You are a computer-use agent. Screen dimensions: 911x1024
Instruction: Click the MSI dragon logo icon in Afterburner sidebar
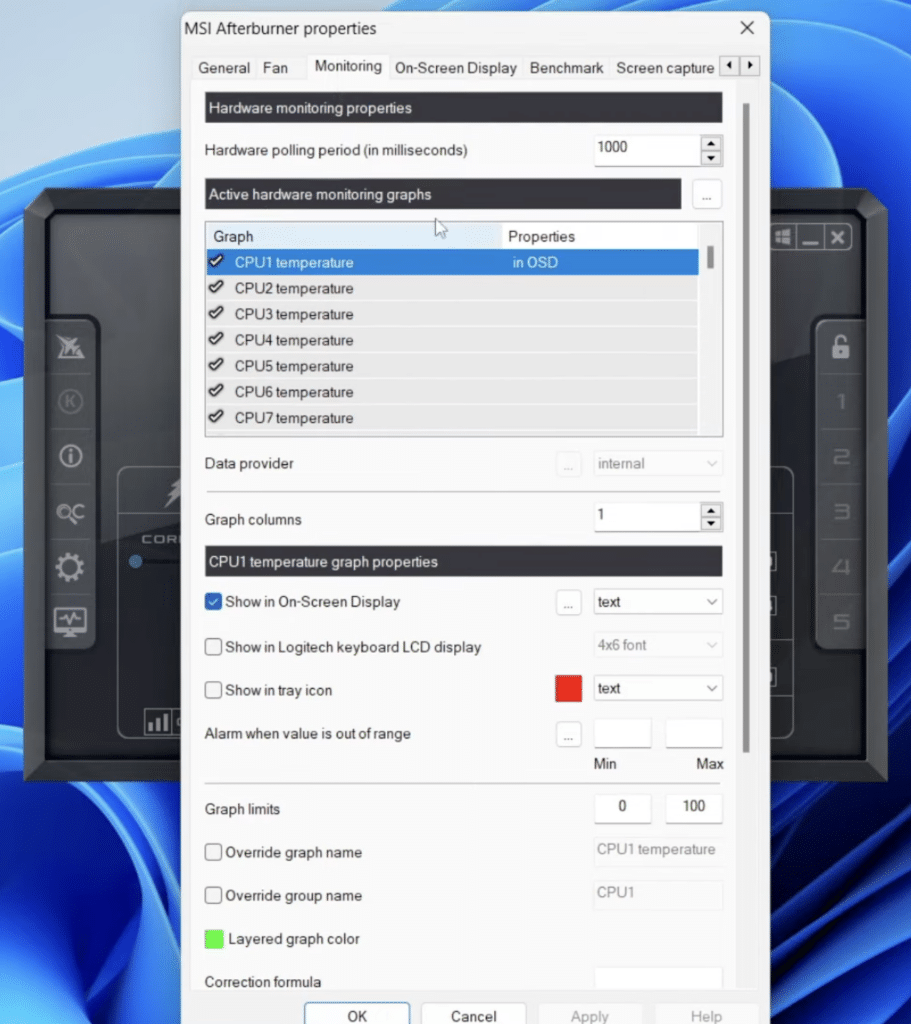point(70,347)
